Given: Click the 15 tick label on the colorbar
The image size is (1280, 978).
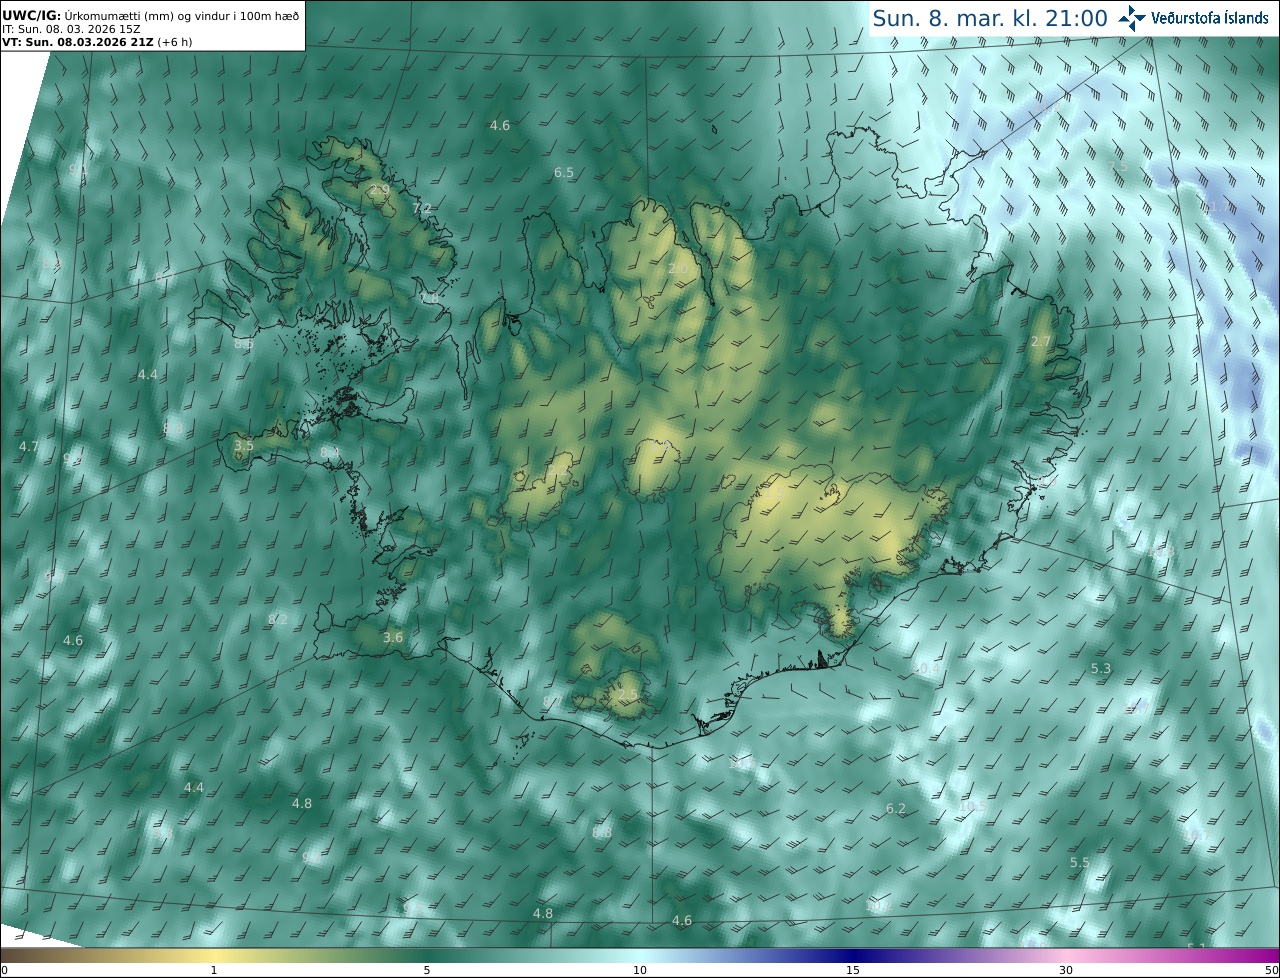Looking at the screenshot, I should 853,970.
